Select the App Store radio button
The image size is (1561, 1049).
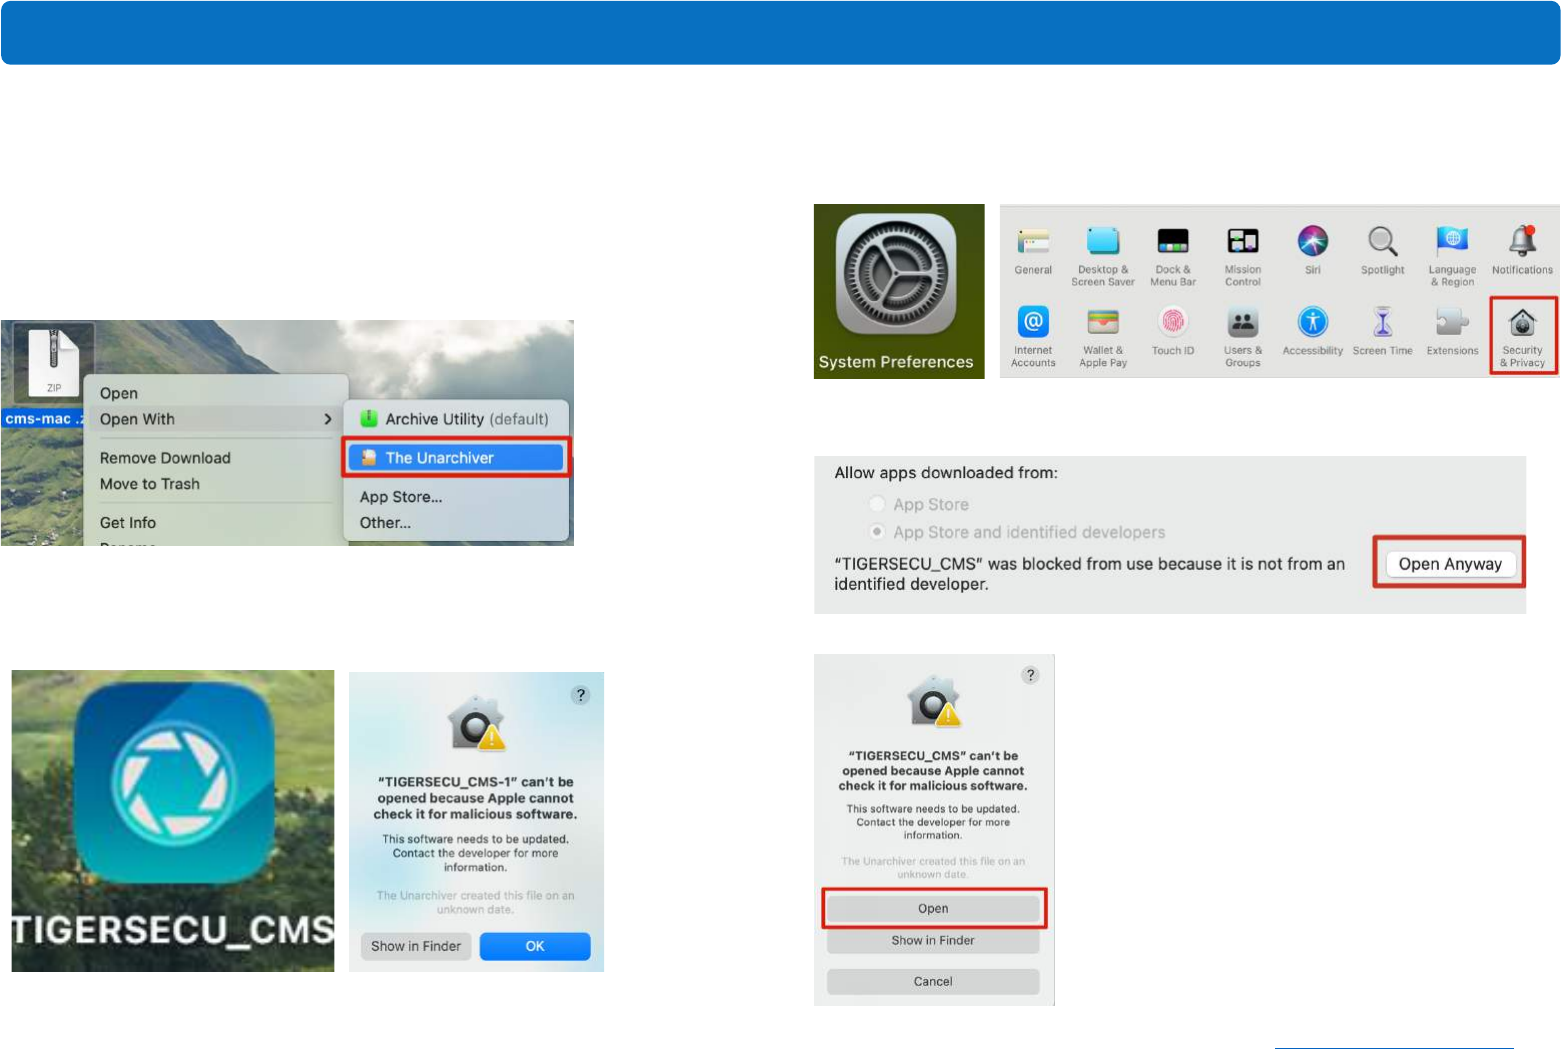click(877, 504)
